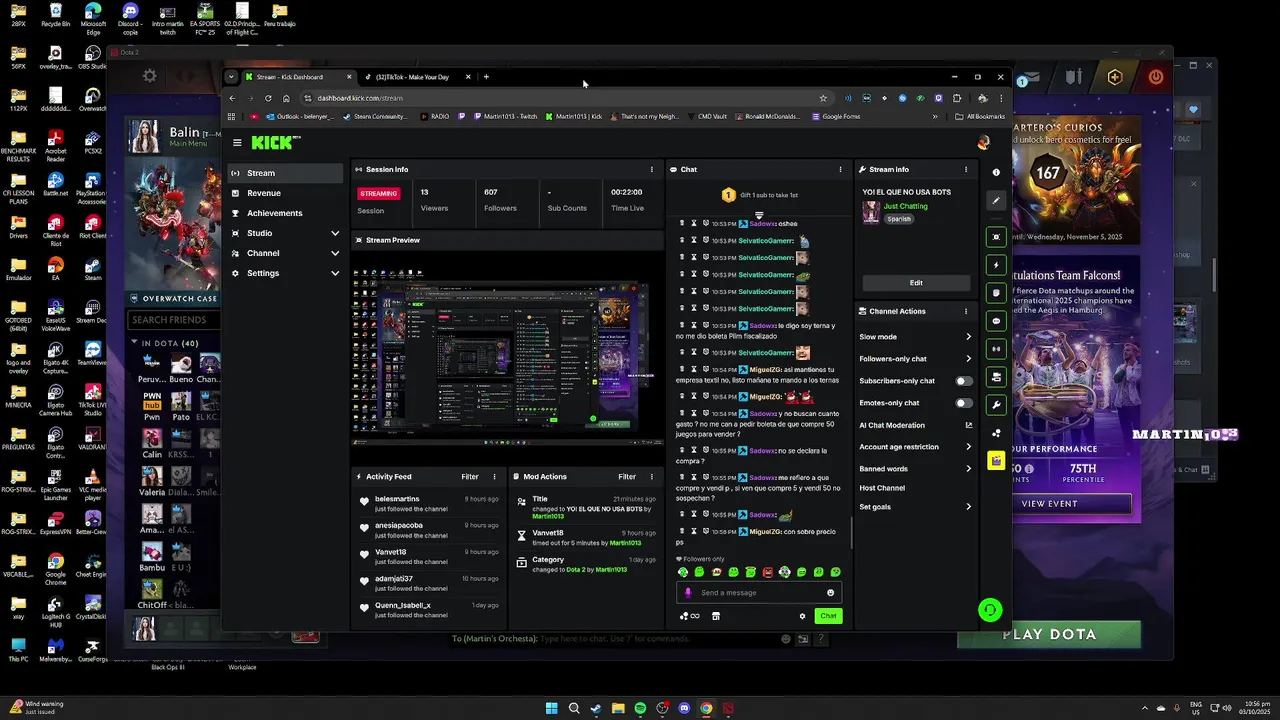Click the Just Chatting category link

click(905, 206)
